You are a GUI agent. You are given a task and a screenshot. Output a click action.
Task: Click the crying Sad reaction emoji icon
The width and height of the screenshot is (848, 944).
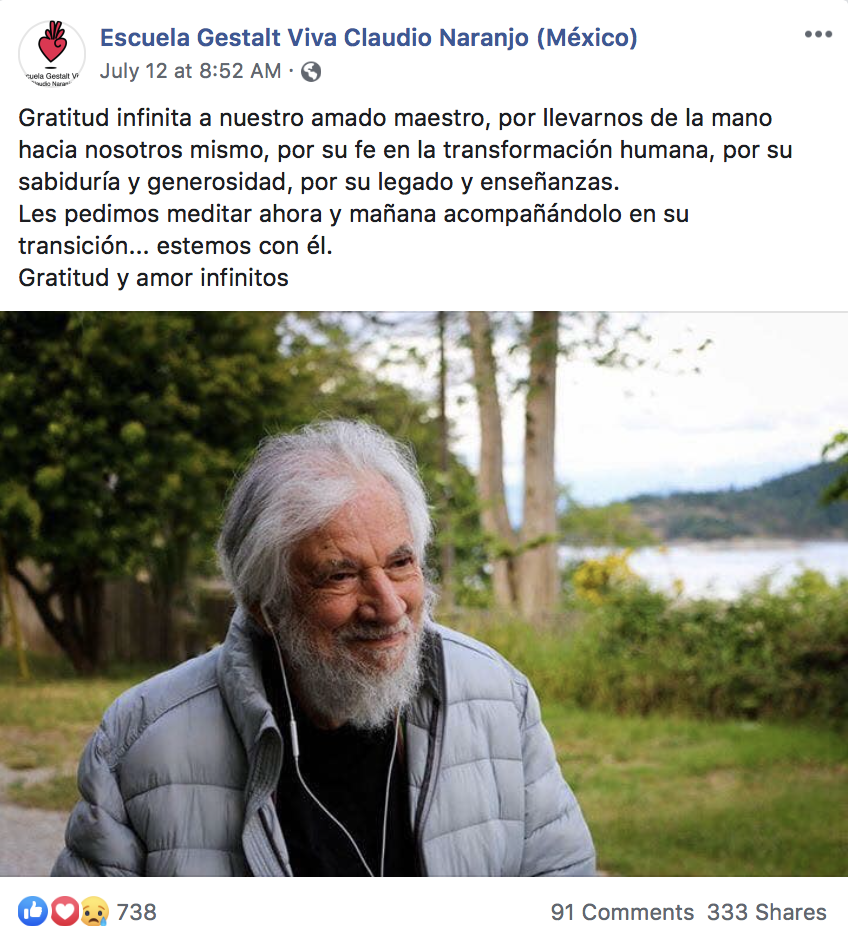95,911
